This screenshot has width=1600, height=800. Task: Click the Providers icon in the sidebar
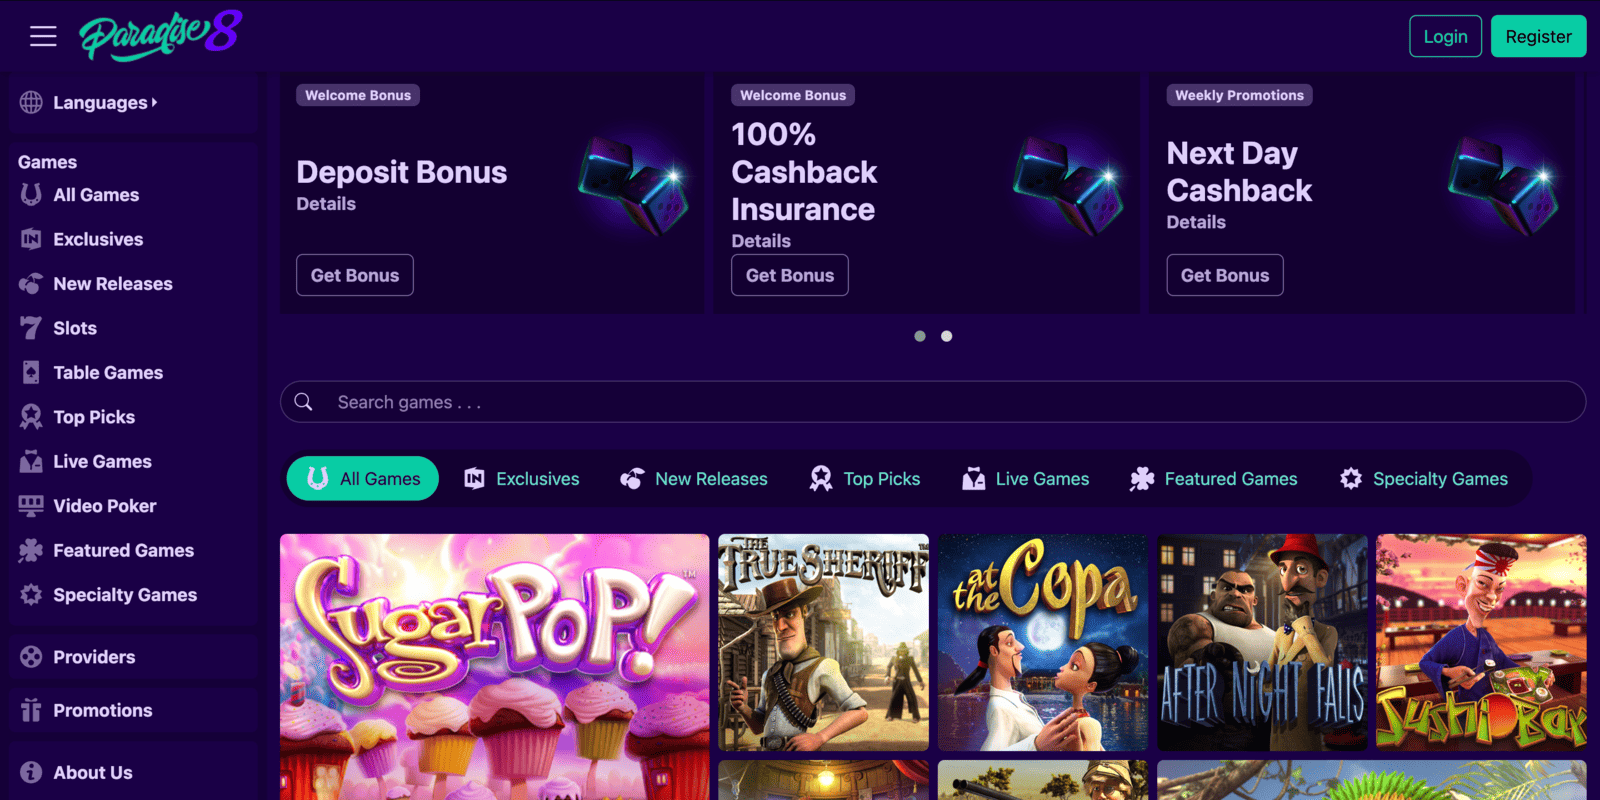click(31, 657)
